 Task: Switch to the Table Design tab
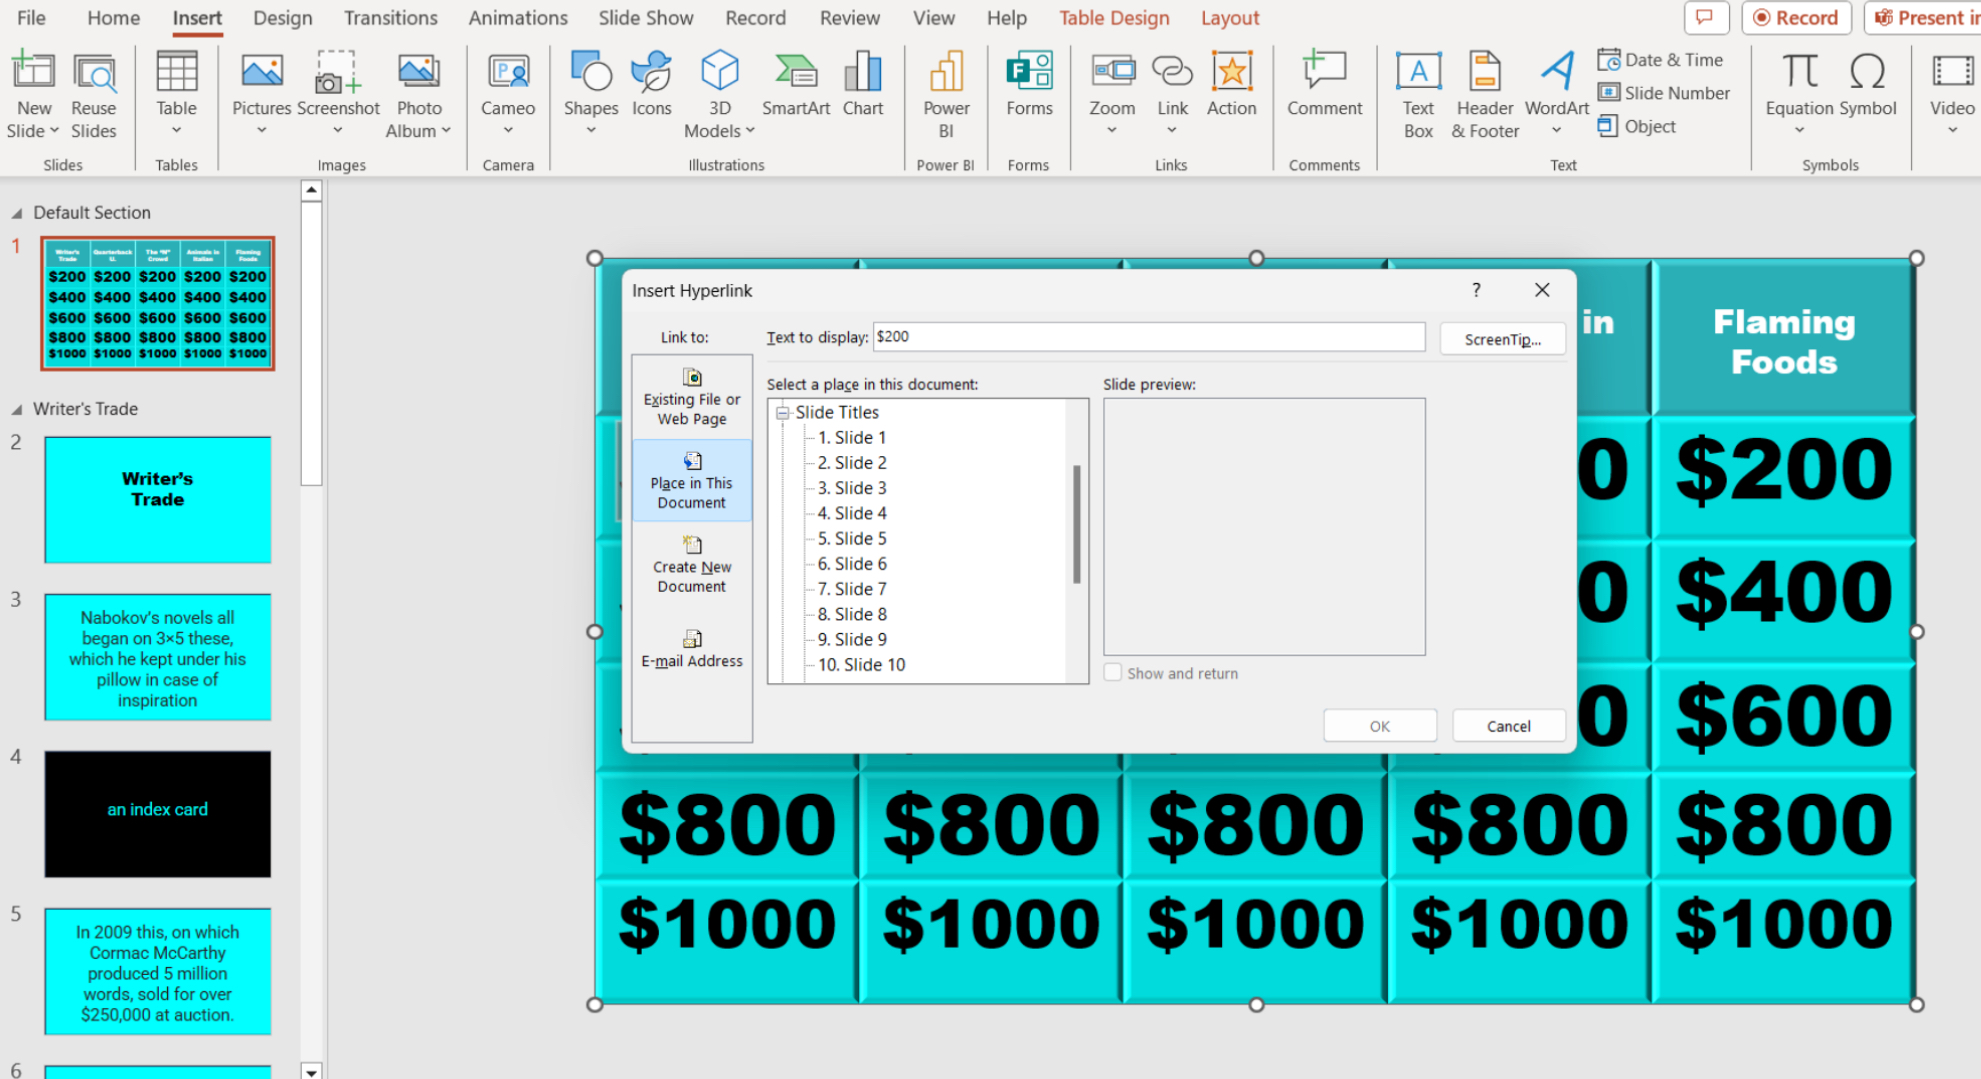coord(1114,18)
